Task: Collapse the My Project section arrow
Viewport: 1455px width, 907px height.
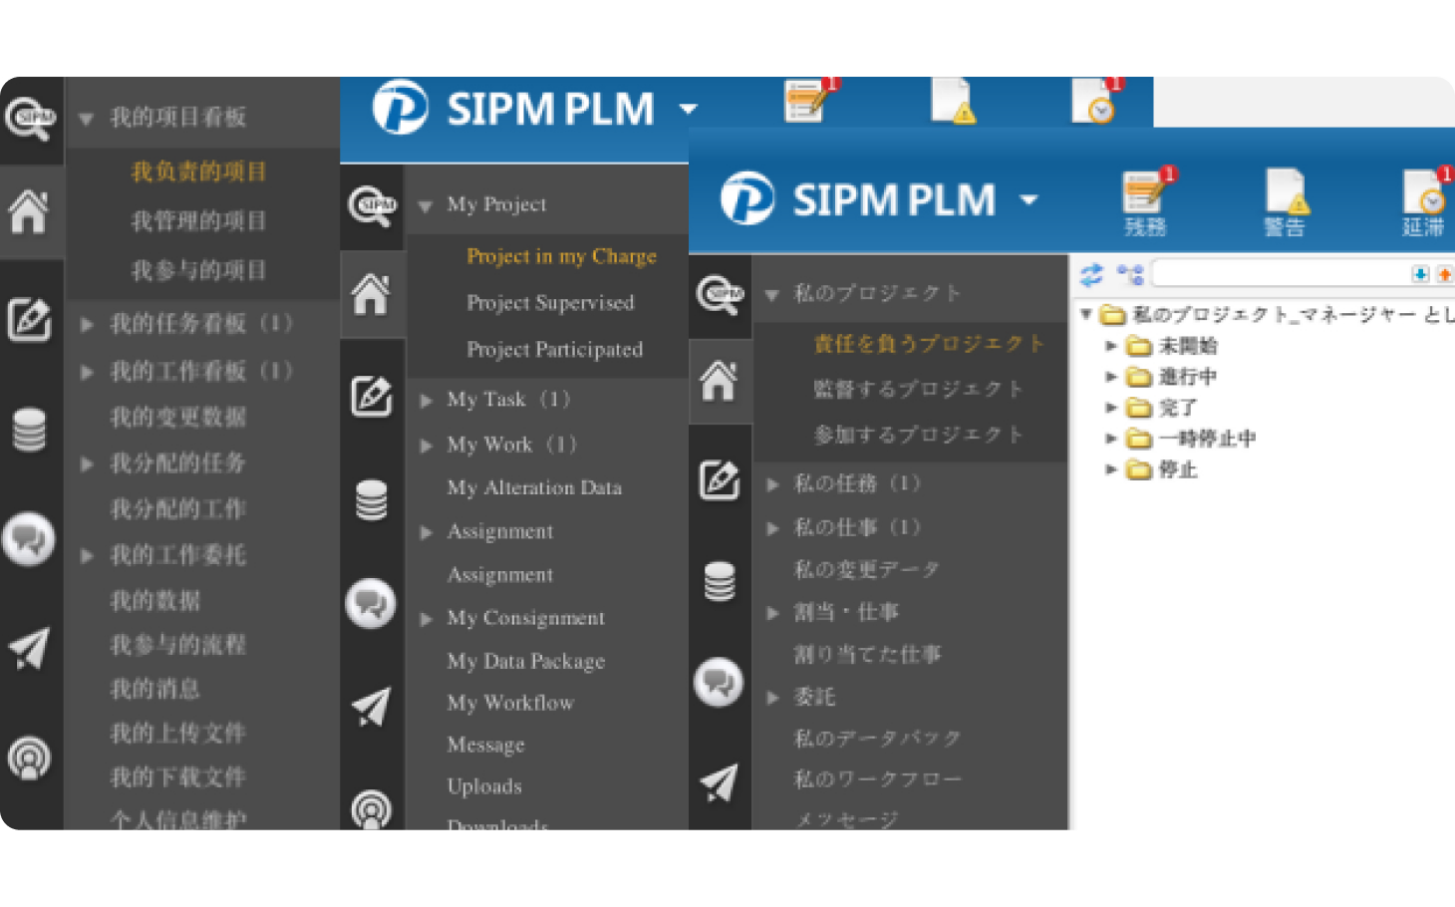Action: pyautogui.click(x=425, y=206)
